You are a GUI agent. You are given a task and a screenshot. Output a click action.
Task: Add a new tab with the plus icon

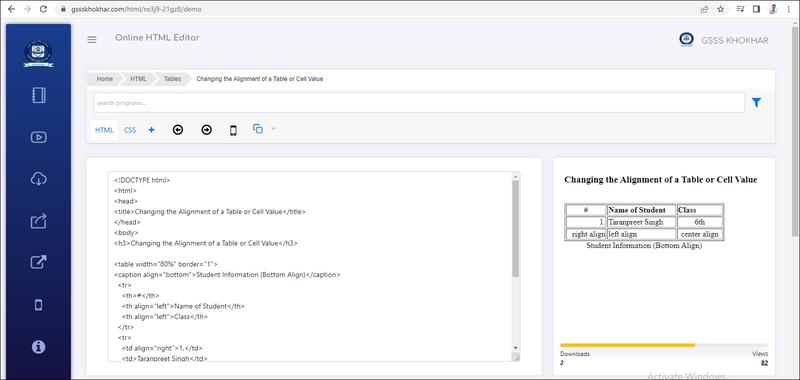[152, 130]
